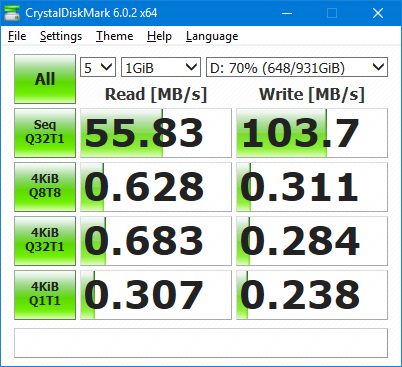
Task: Click the 4KiB Q32T1 read result 0.683
Action: click(156, 241)
